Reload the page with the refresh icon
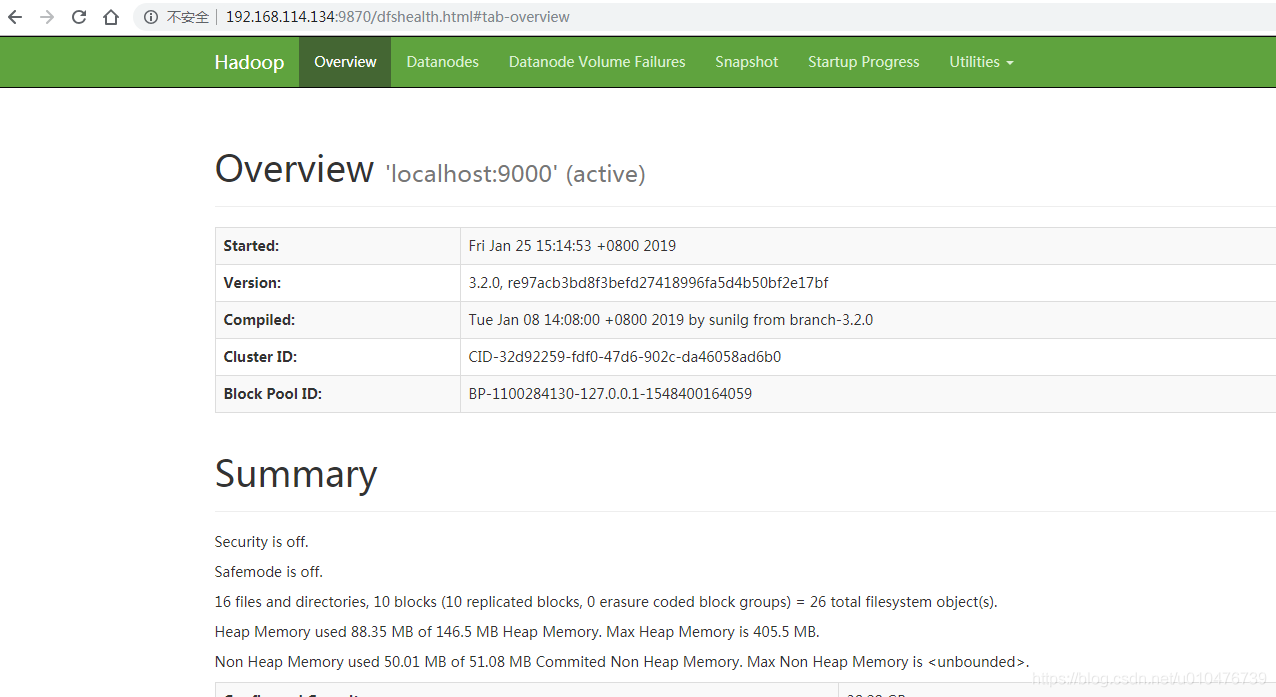This screenshot has height=697, width=1276. click(79, 17)
